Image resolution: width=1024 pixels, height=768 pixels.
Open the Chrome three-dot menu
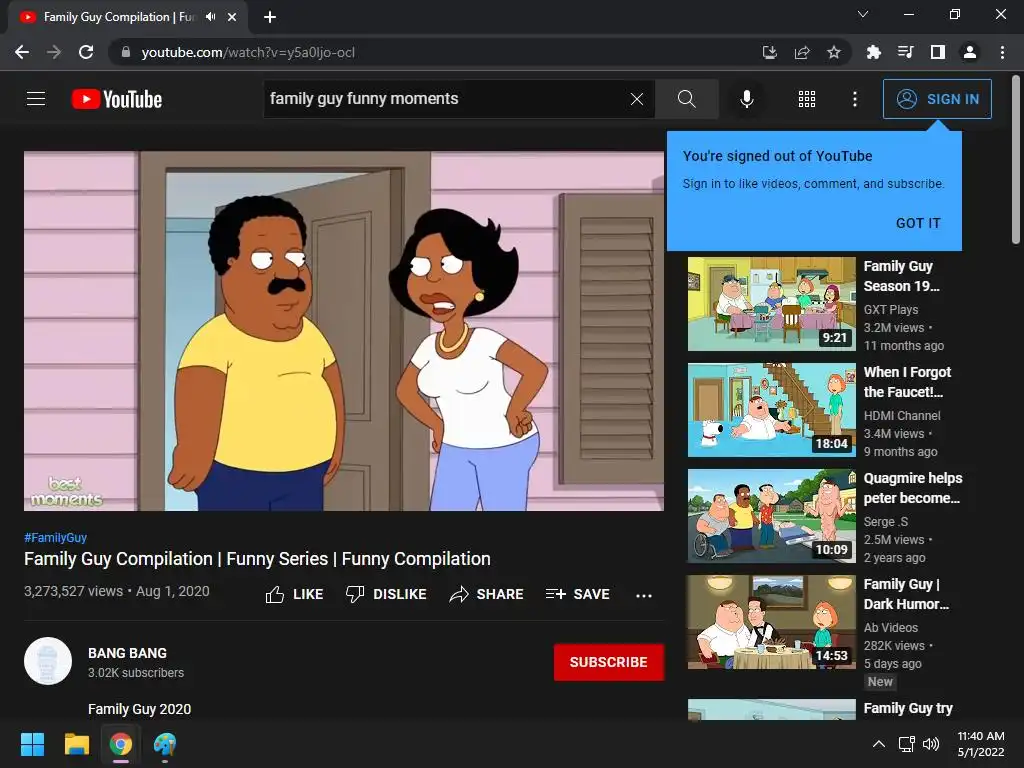[1002, 52]
